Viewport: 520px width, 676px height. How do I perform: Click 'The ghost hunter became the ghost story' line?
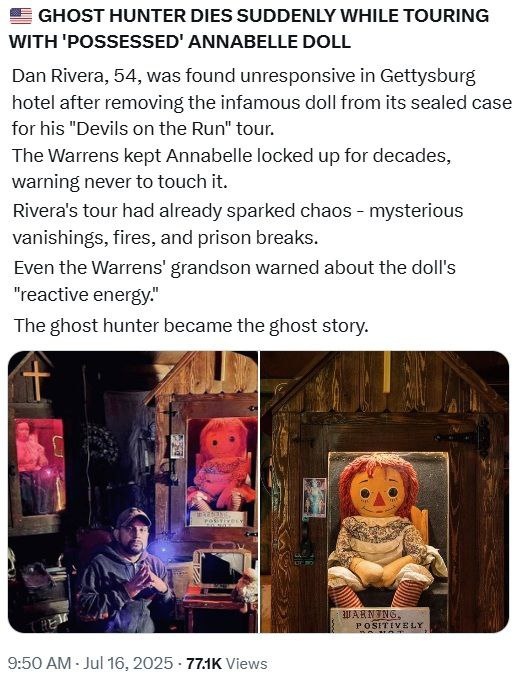tap(191, 326)
